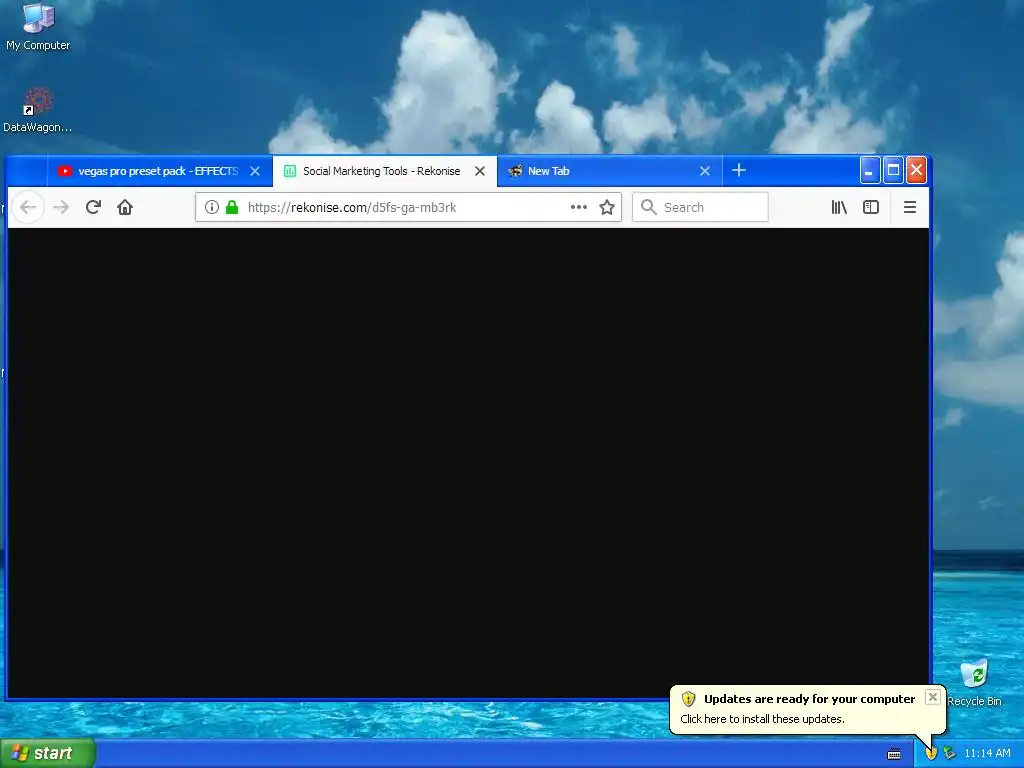Open the Library bookshelf icon
This screenshot has height=768, width=1024.
click(x=839, y=208)
